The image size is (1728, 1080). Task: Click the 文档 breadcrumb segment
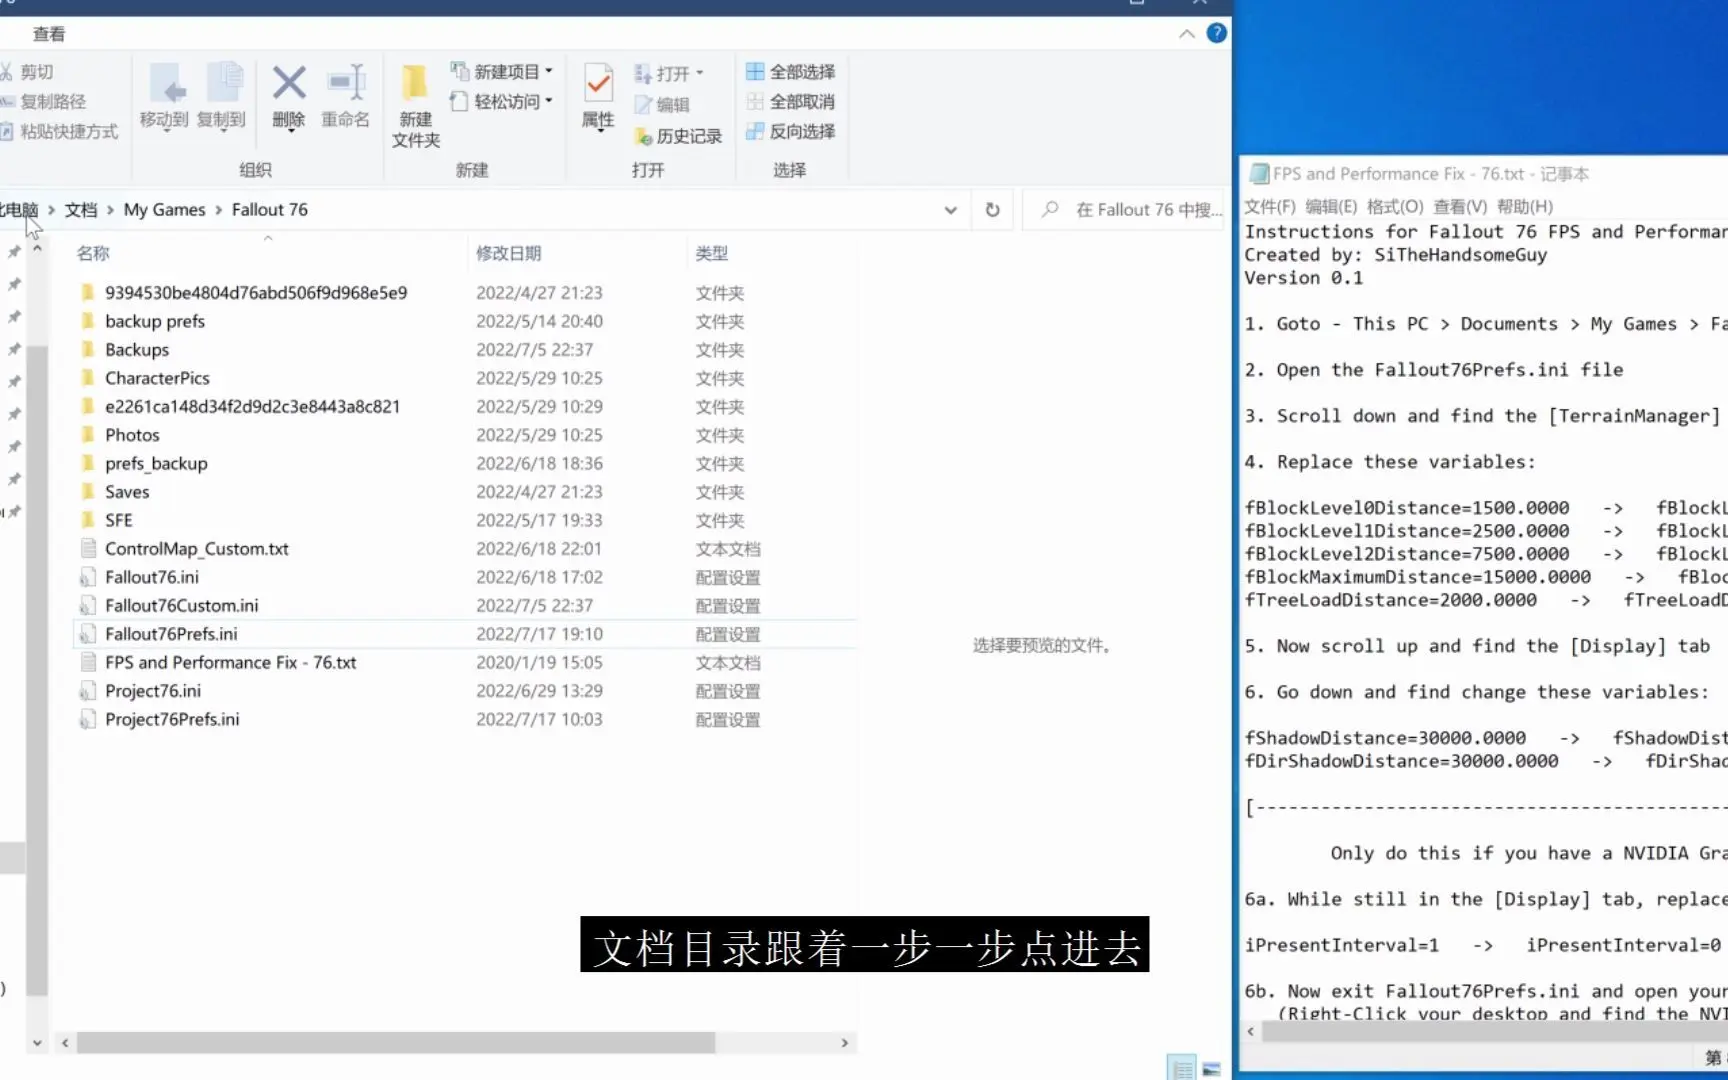pos(81,209)
